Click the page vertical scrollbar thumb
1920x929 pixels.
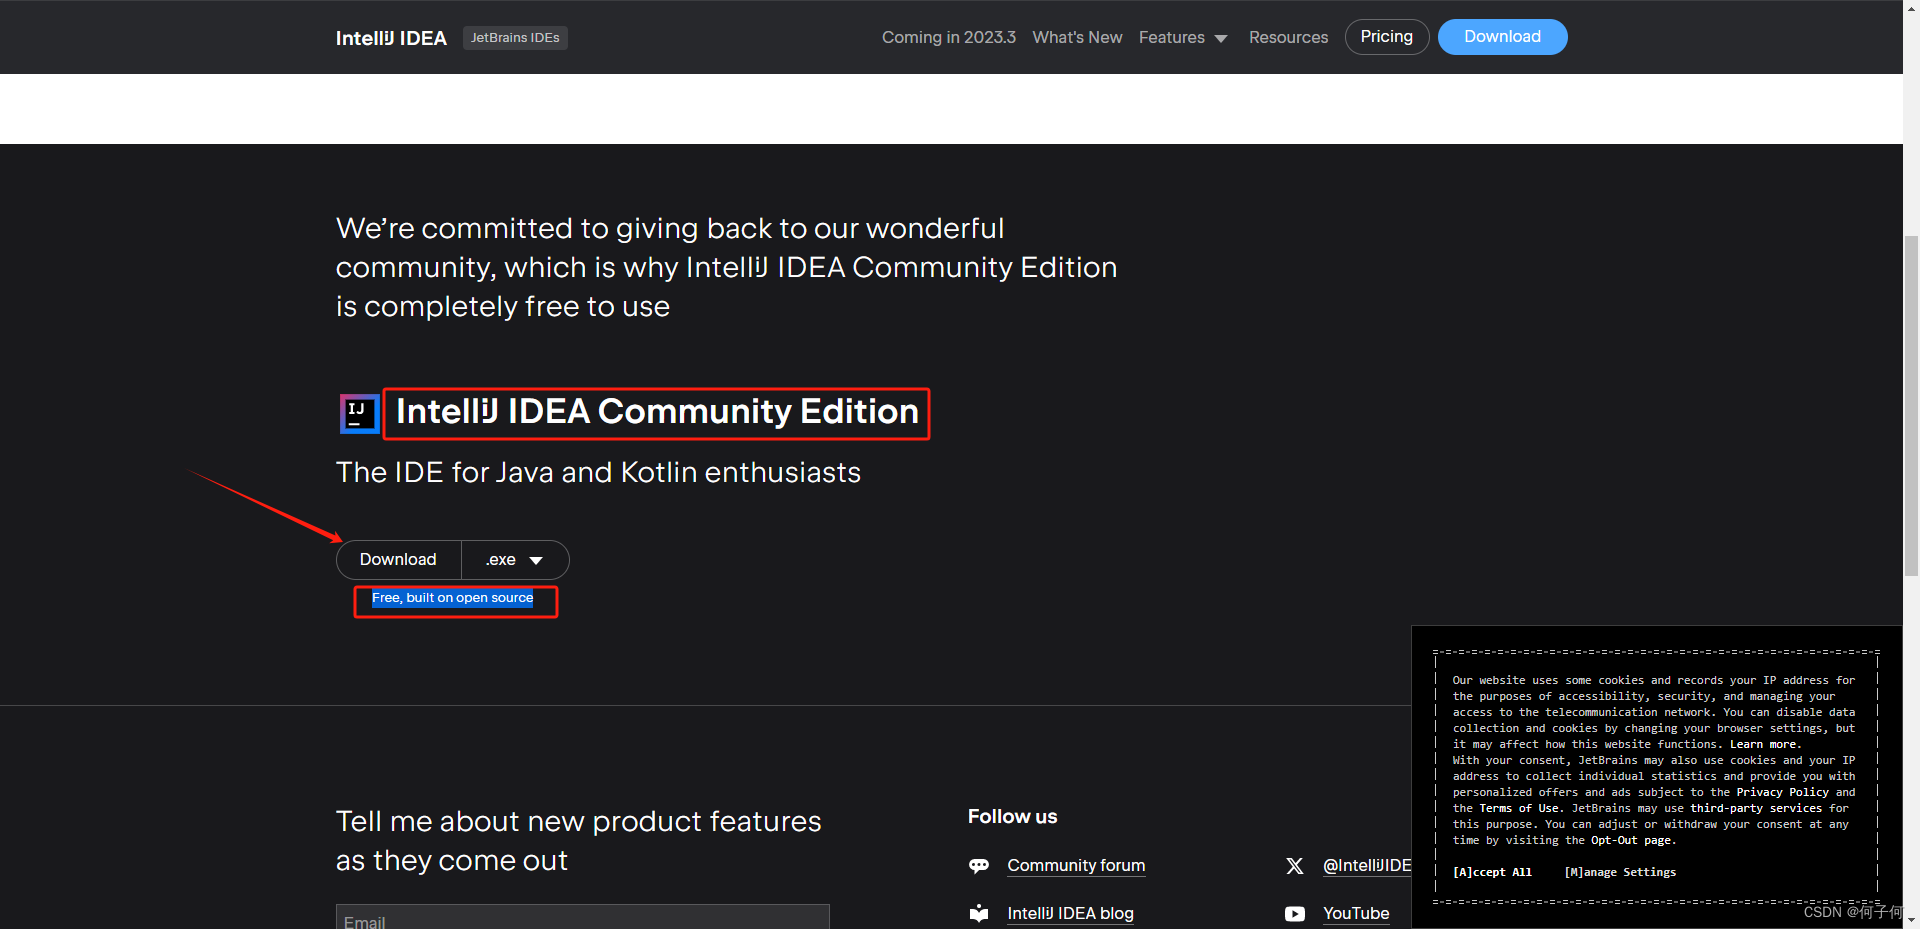pos(1911,405)
